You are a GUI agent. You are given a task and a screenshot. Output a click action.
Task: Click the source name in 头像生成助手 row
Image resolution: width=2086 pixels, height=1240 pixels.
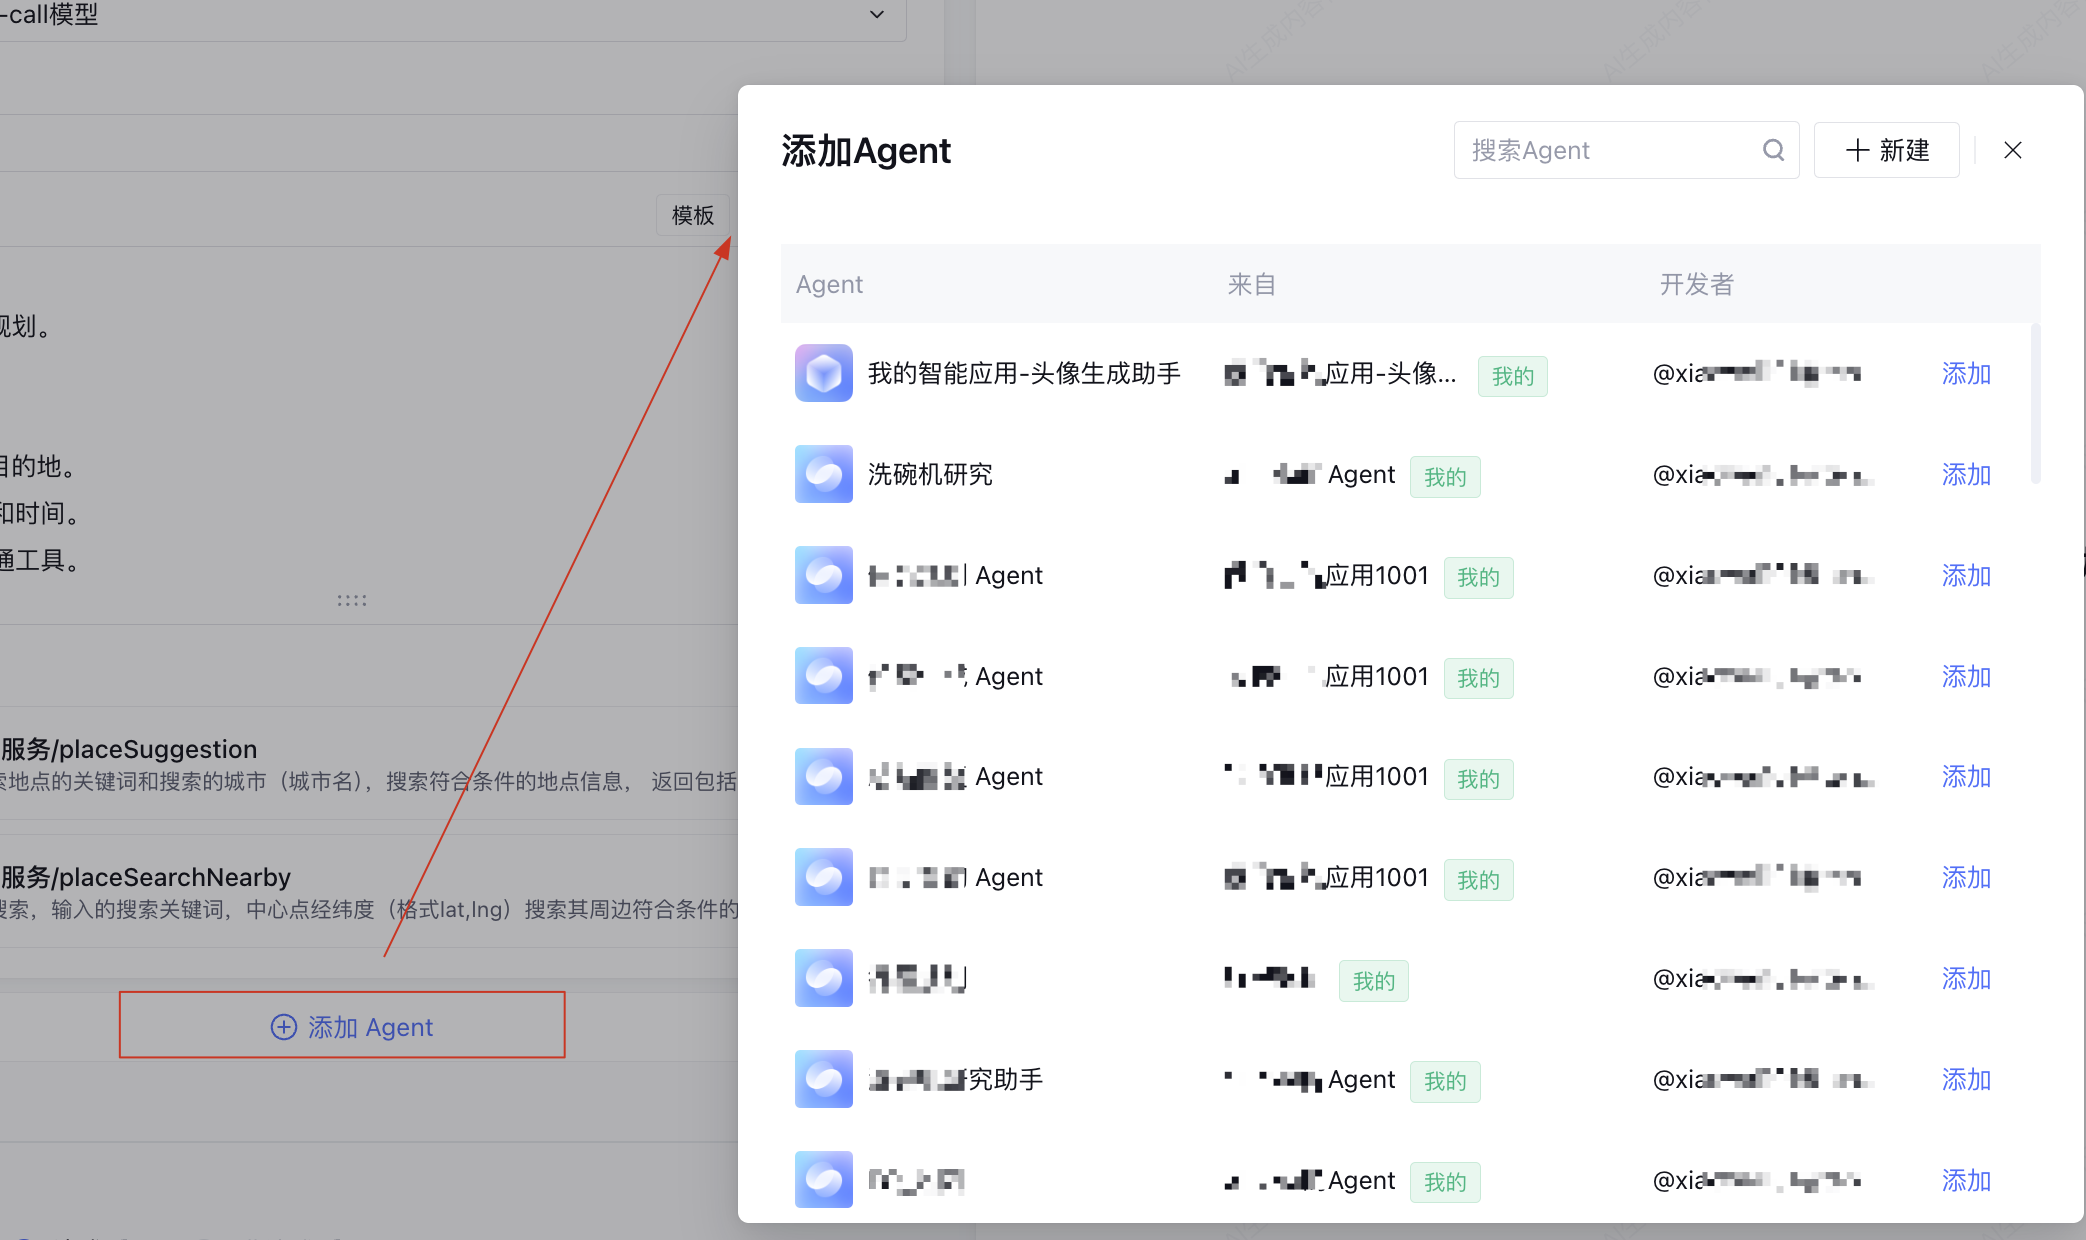coord(1341,374)
